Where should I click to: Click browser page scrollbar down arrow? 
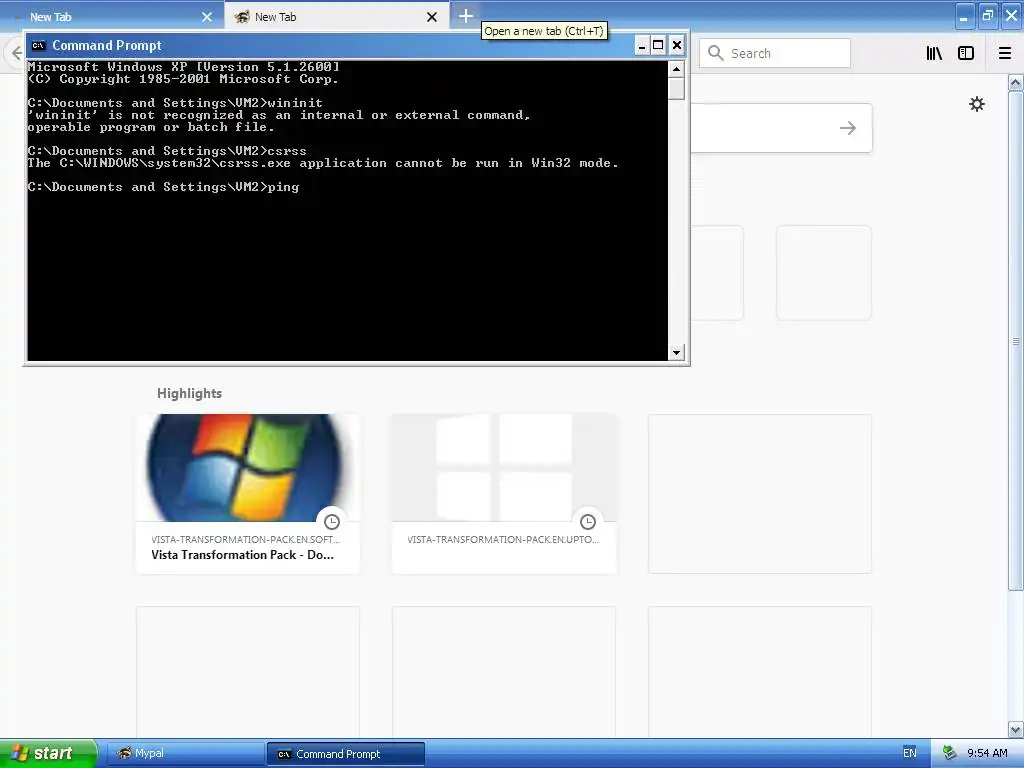click(x=1016, y=729)
